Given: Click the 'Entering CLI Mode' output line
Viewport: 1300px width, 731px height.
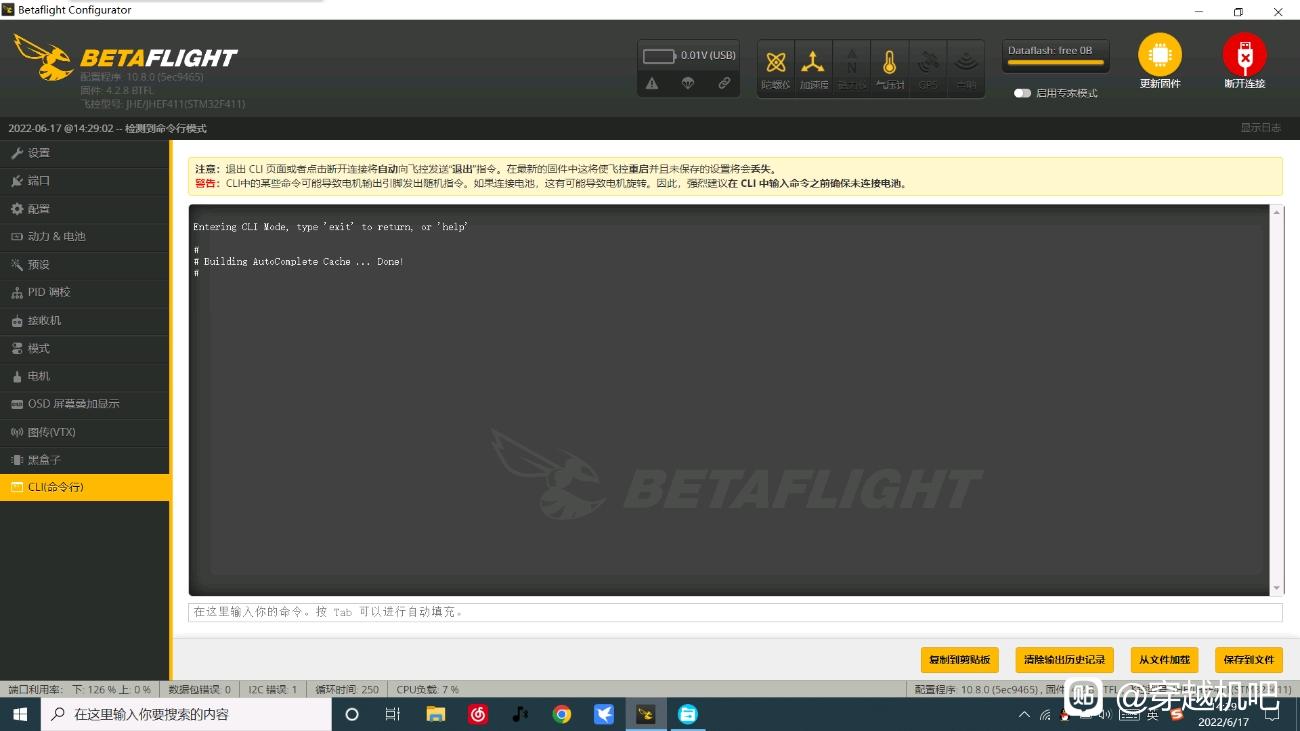Looking at the screenshot, I should click(x=330, y=227).
